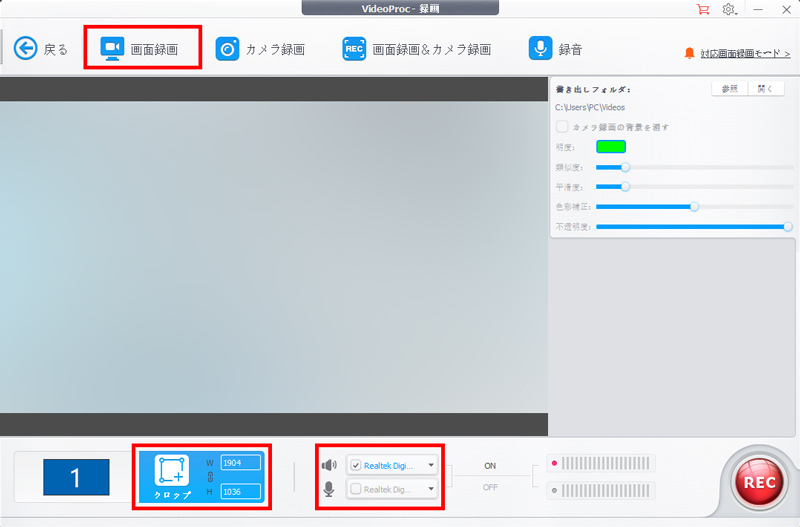Click the microphone icon beside the lower device dropdown
Screen dimensions: 800x527
[x=328, y=489]
